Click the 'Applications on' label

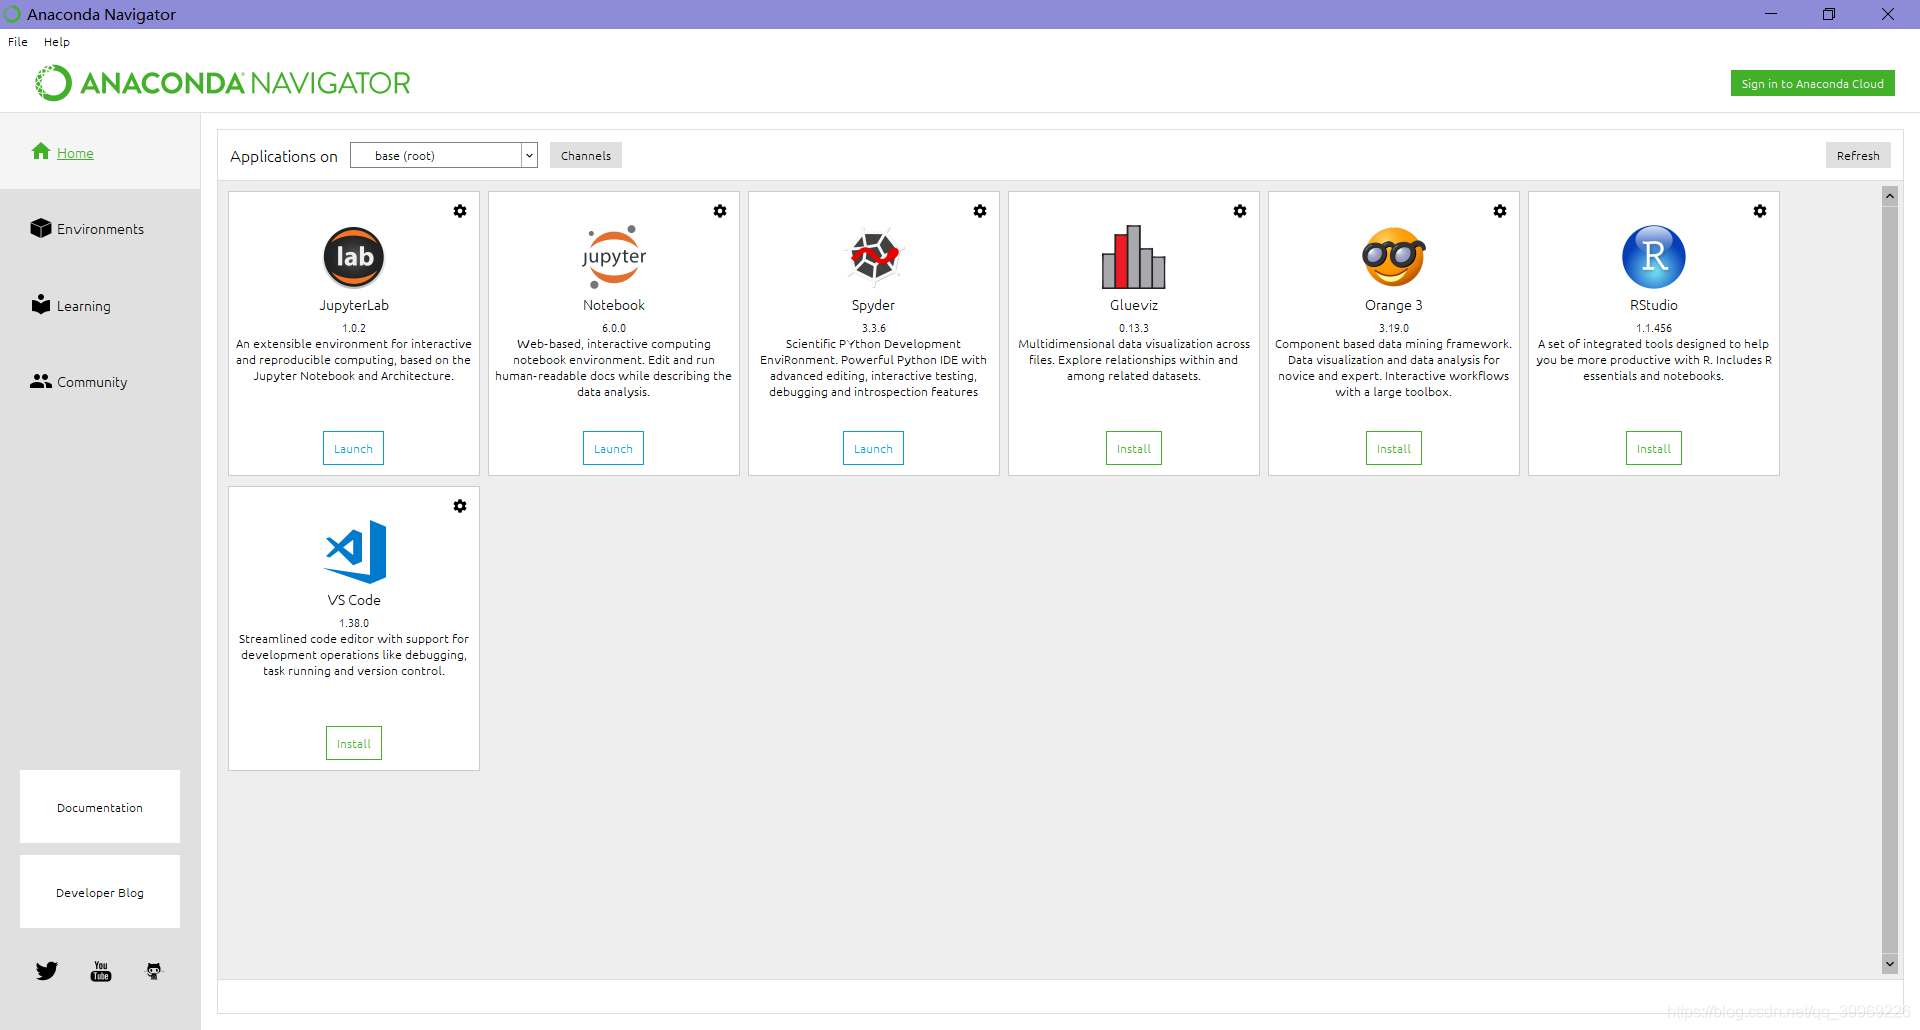[x=284, y=156]
